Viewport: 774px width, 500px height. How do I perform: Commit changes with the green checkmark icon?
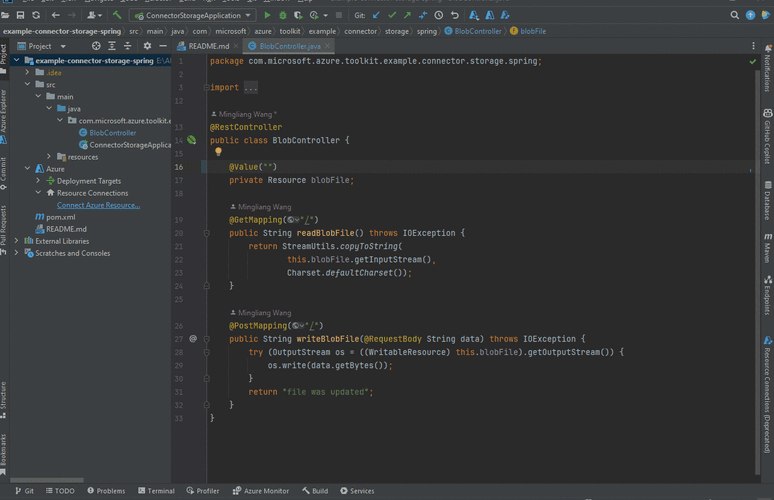(392, 15)
